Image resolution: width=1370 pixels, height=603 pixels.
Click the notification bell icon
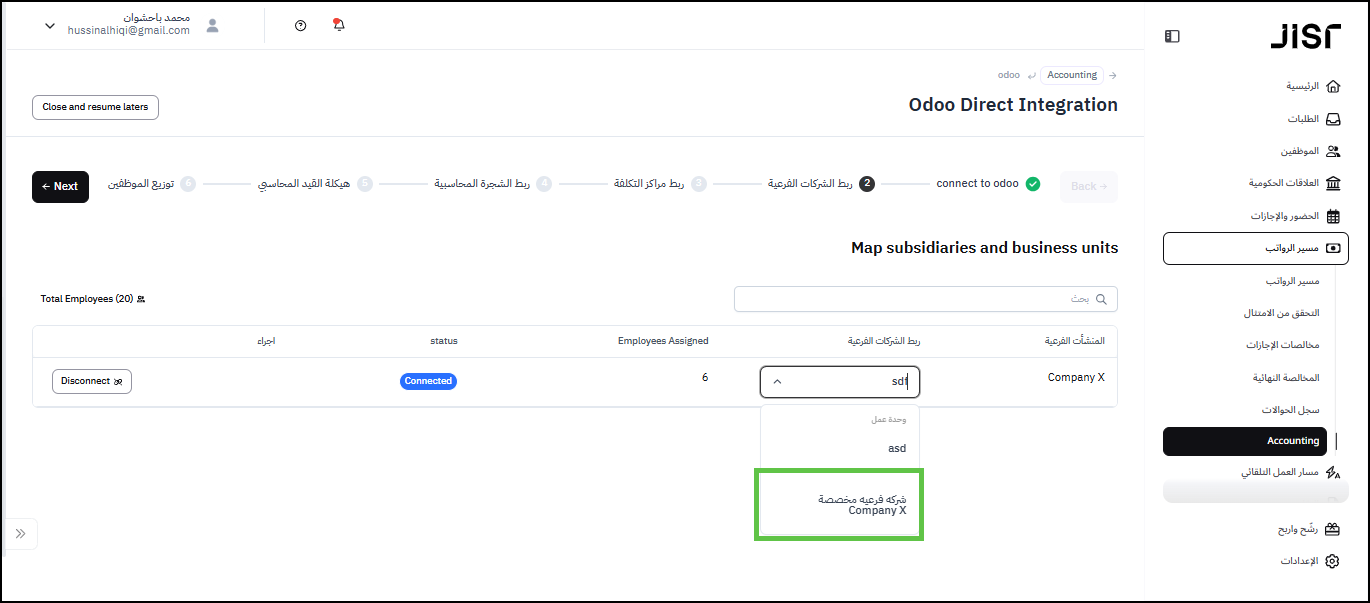click(338, 25)
